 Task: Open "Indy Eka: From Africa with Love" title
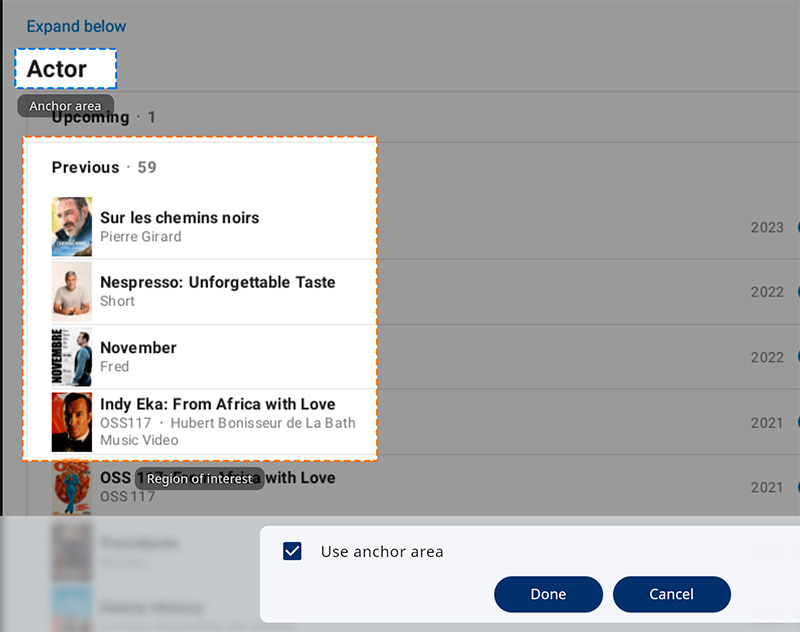tap(217, 404)
